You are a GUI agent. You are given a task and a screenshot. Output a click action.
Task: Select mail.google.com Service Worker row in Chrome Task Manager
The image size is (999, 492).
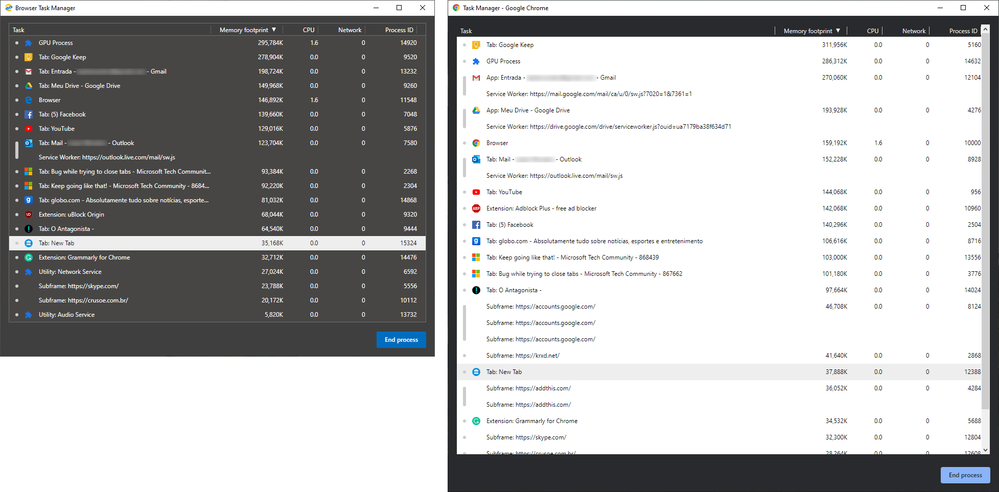pos(720,94)
